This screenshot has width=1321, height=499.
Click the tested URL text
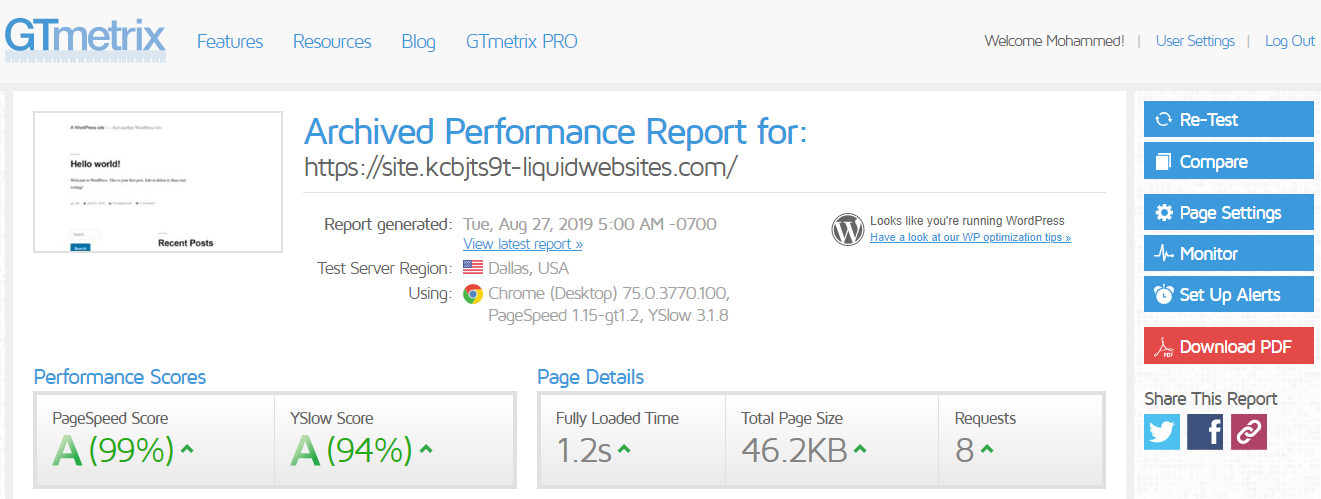coord(520,167)
